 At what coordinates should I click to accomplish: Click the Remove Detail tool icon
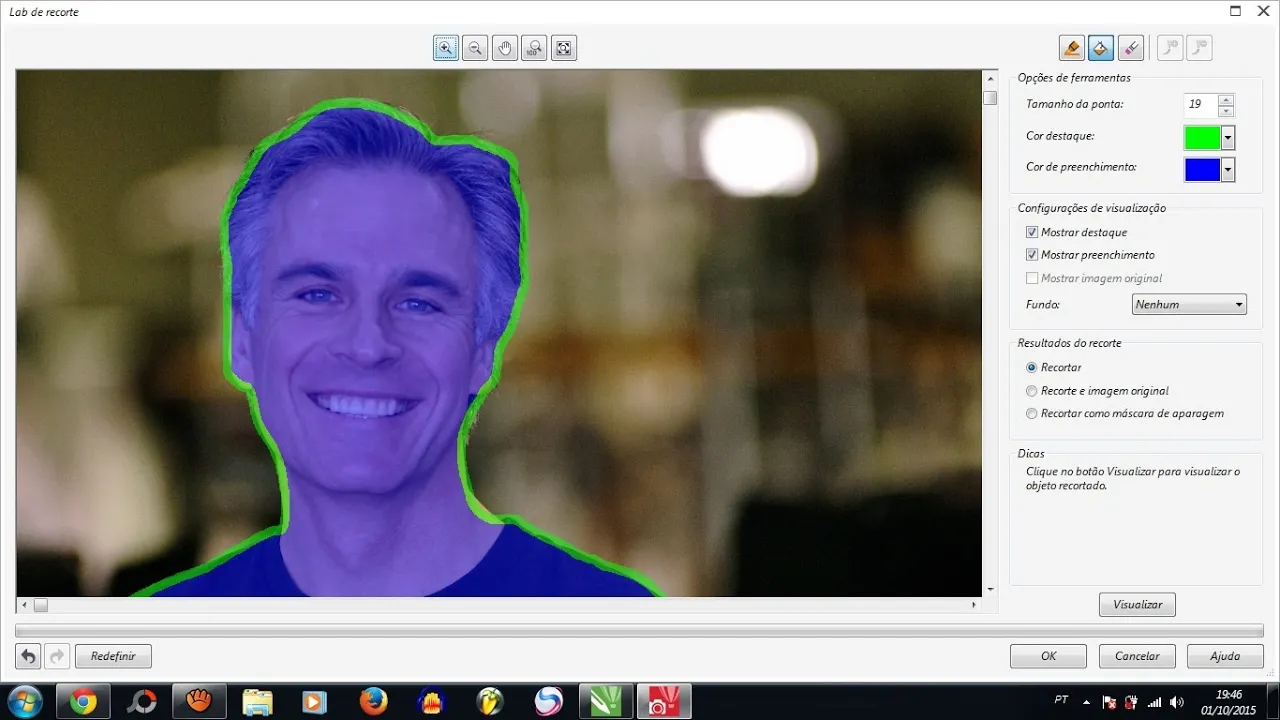pos(1199,48)
